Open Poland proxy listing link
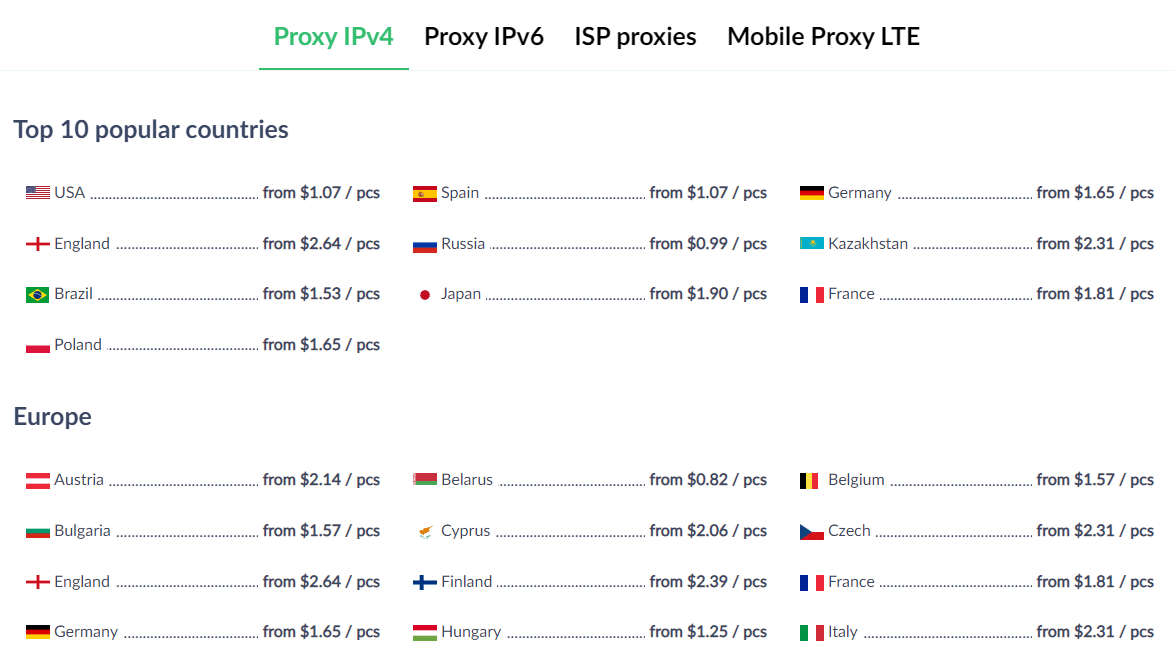Viewport: 1174px width, 662px height. coord(203,345)
